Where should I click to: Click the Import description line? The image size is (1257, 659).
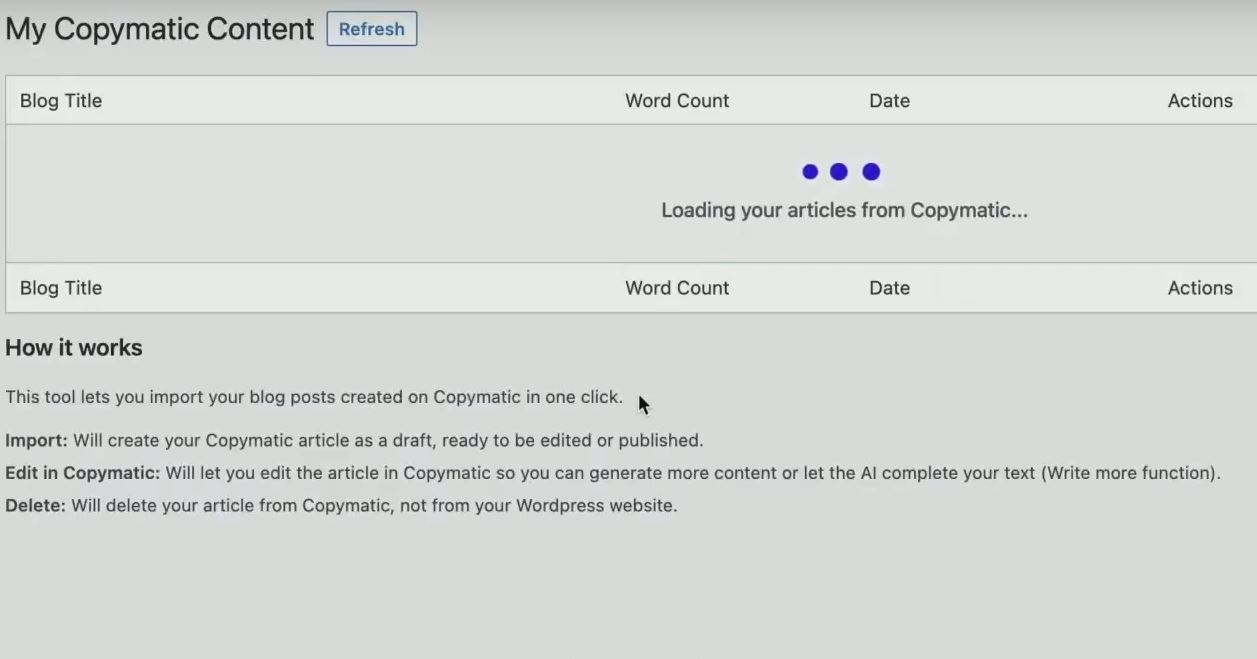pyautogui.click(x=354, y=440)
